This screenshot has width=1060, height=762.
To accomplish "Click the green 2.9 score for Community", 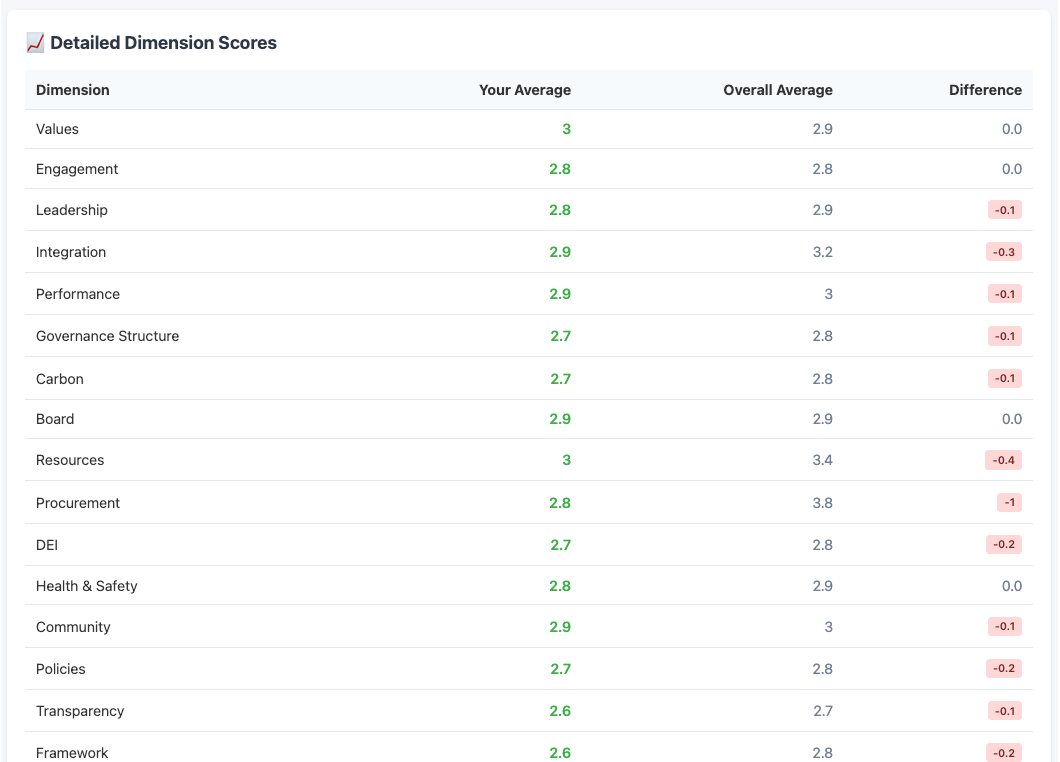I will click(x=560, y=627).
